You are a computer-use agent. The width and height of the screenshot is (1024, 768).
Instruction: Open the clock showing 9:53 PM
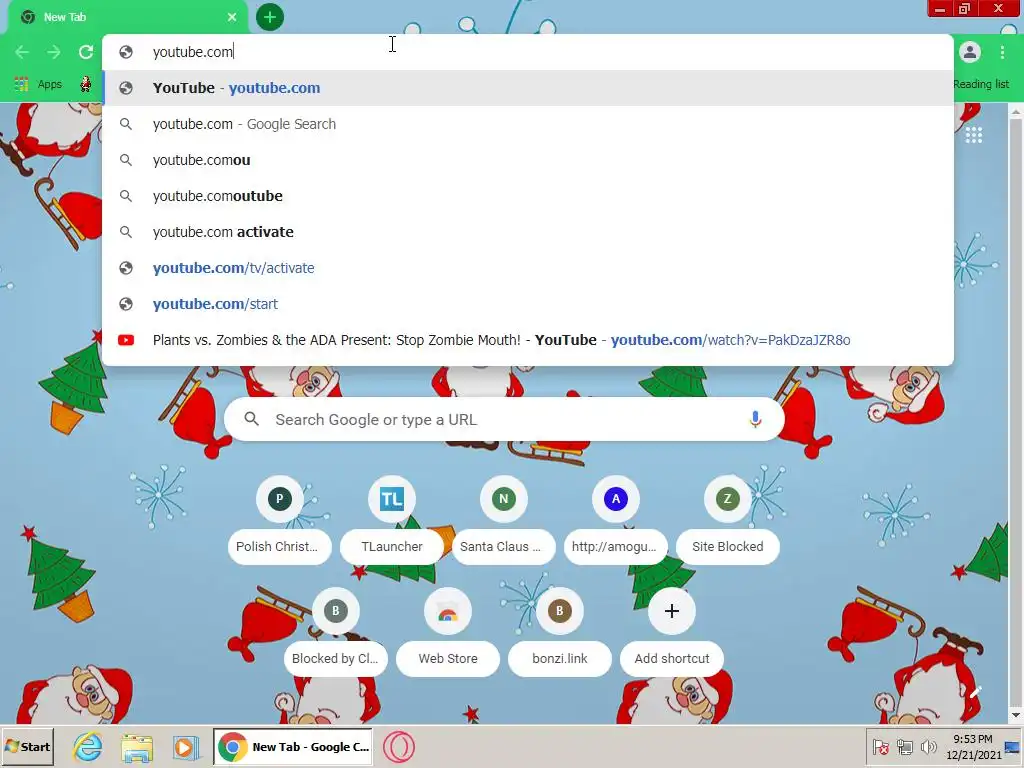[x=973, y=746]
